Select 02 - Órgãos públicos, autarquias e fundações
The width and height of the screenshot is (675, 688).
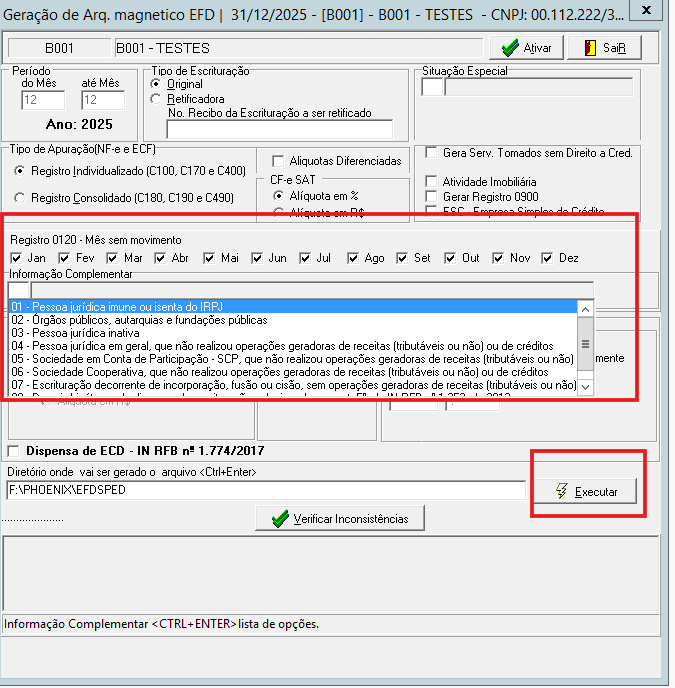pyautogui.click(x=293, y=320)
